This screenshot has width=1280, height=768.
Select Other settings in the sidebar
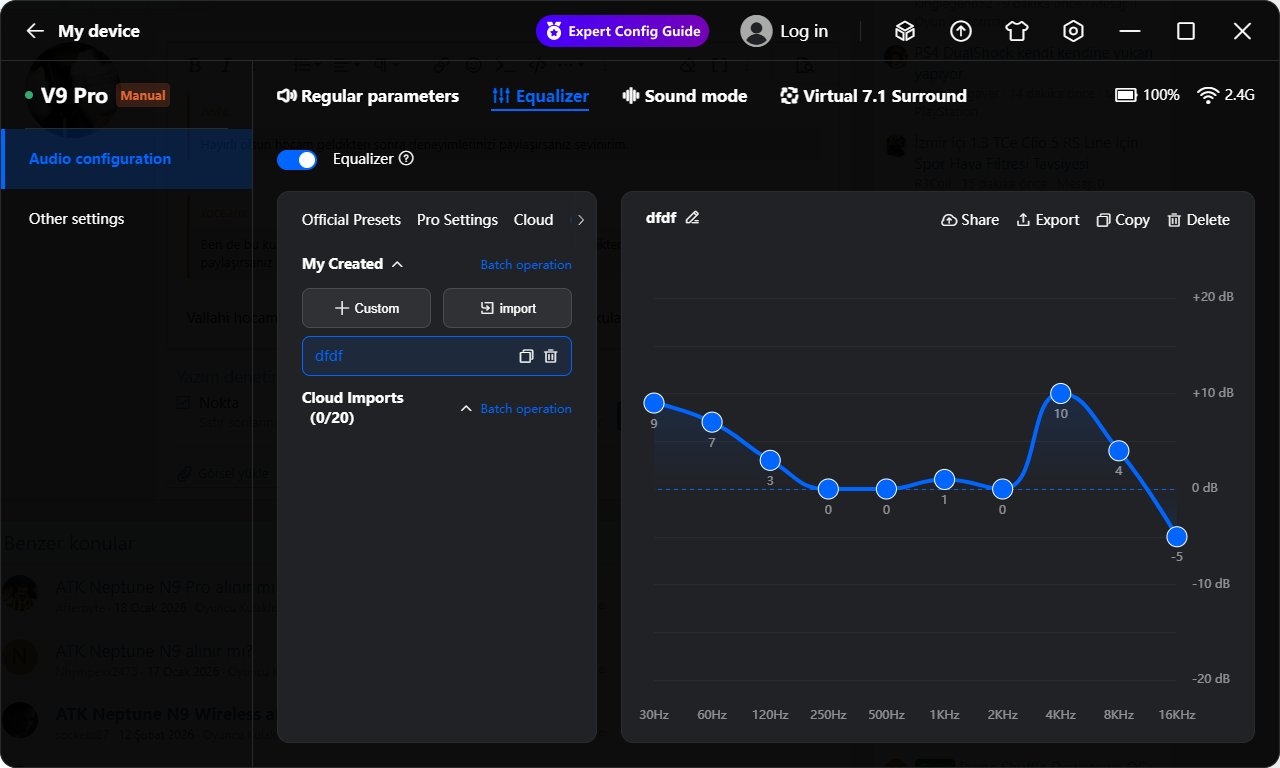click(x=77, y=218)
